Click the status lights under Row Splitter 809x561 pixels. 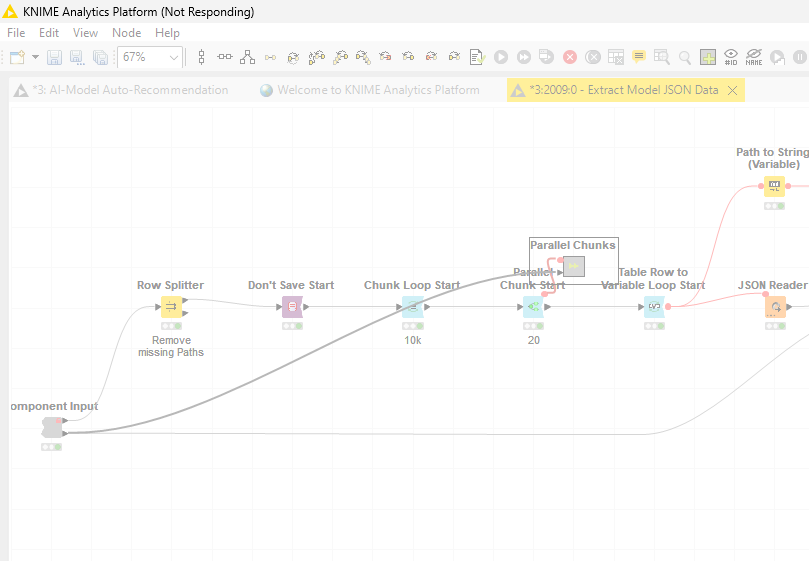[x=171, y=326]
